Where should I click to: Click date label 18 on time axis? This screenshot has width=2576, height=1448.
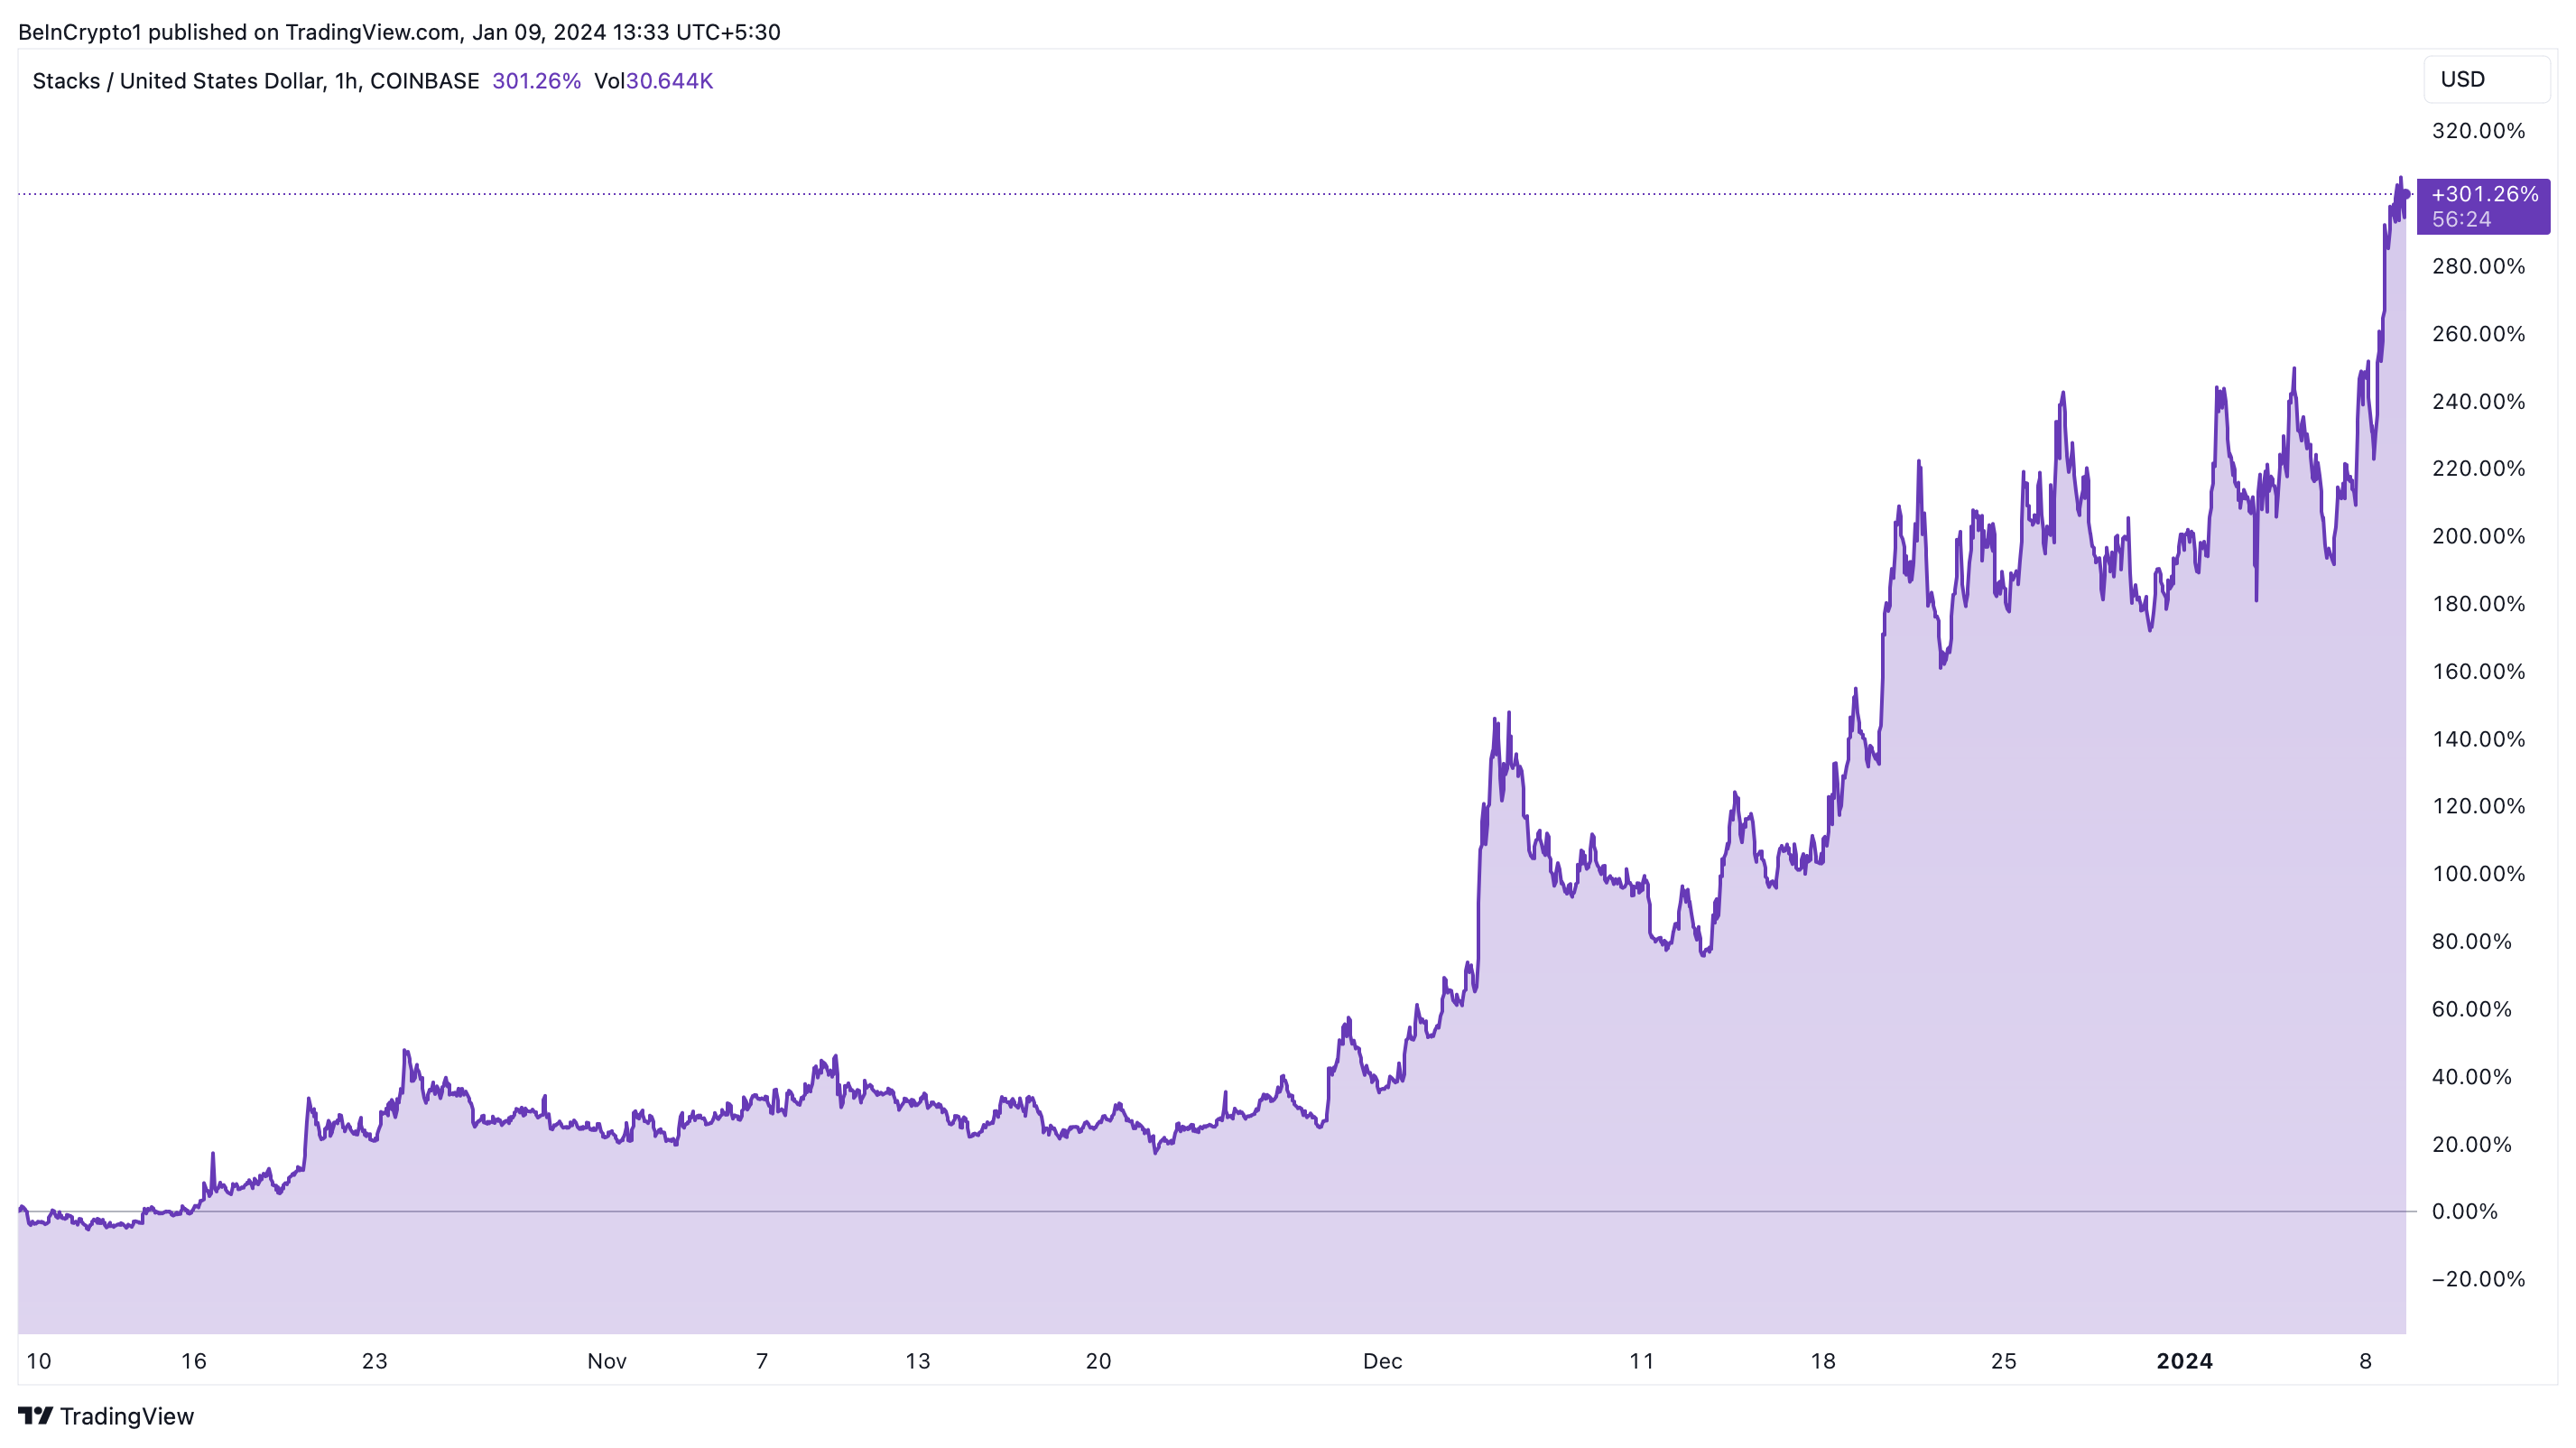[1822, 1361]
